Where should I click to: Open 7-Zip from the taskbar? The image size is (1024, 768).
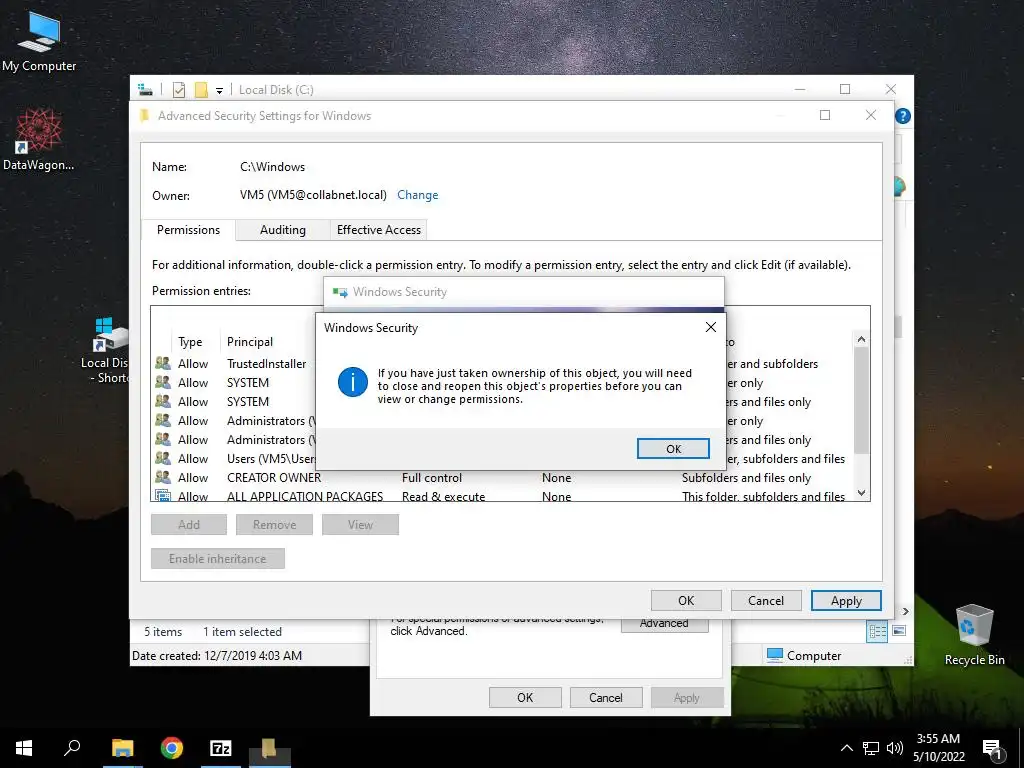click(221, 748)
